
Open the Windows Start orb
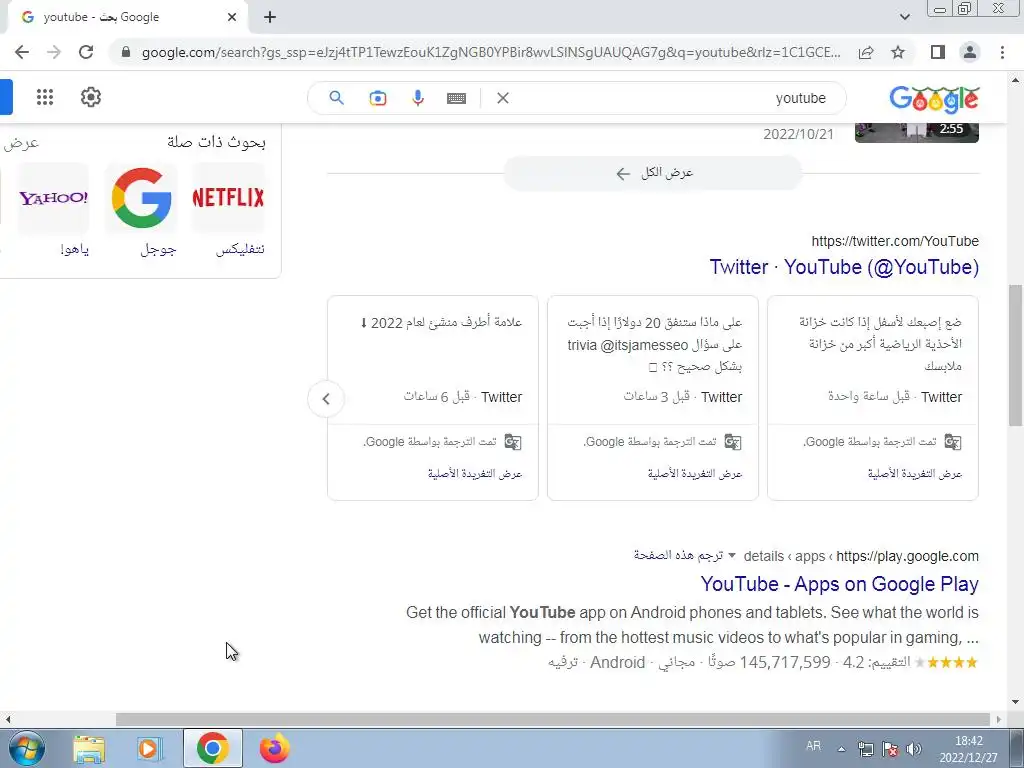tap(26, 748)
